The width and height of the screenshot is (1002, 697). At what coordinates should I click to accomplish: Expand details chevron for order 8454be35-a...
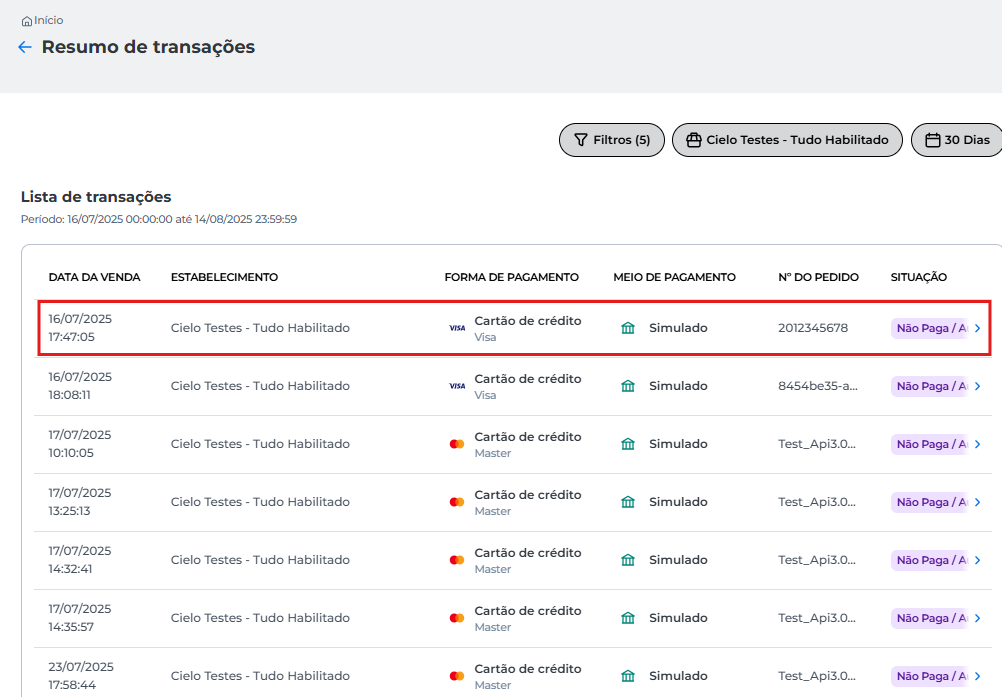coord(978,386)
